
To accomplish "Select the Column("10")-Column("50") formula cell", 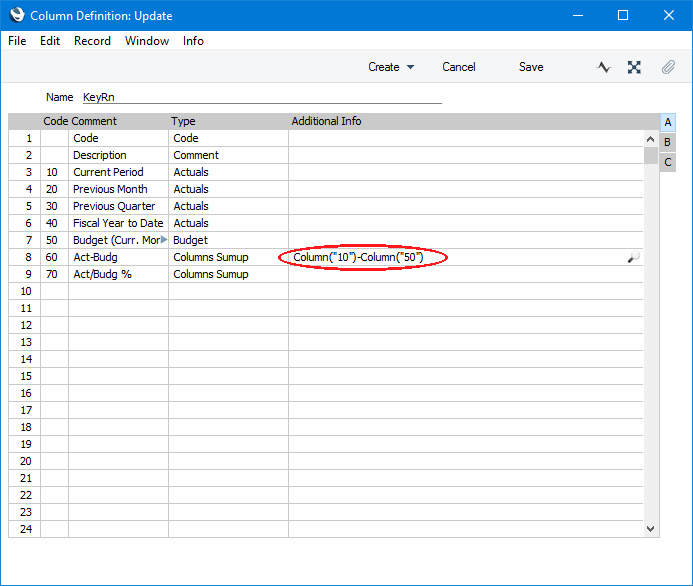I will click(x=465, y=257).
